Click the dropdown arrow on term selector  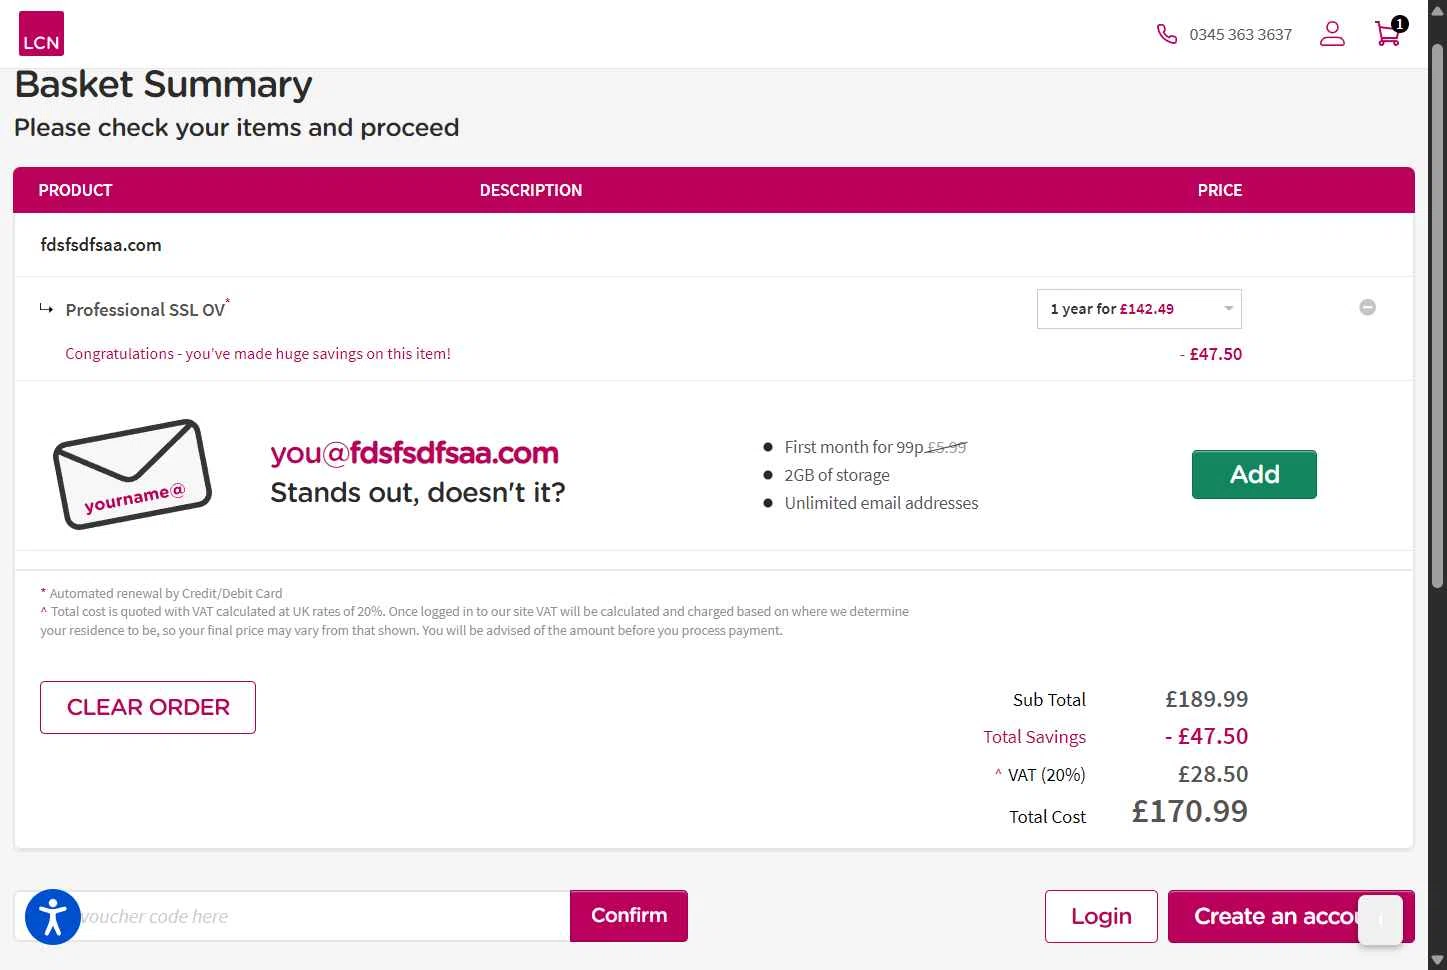[1229, 309]
